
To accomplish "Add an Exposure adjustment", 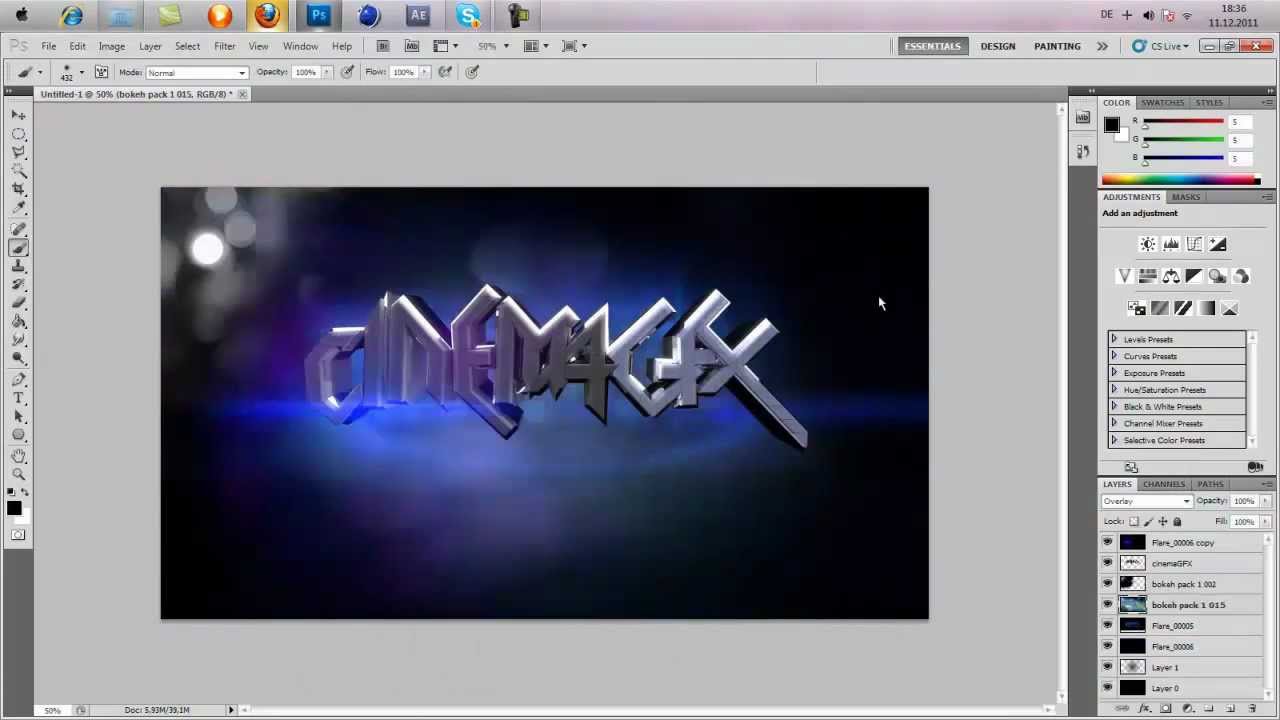I will (1217, 244).
